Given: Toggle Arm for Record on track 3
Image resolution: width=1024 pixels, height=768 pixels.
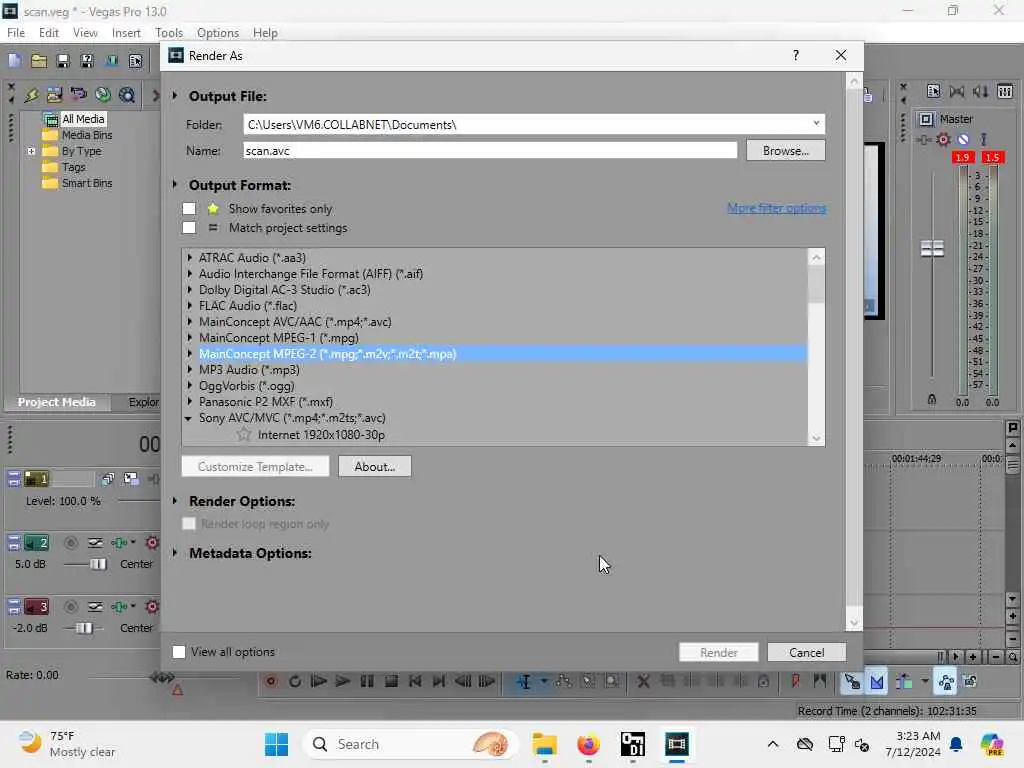Looking at the screenshot, I should [x=71, y=607].
